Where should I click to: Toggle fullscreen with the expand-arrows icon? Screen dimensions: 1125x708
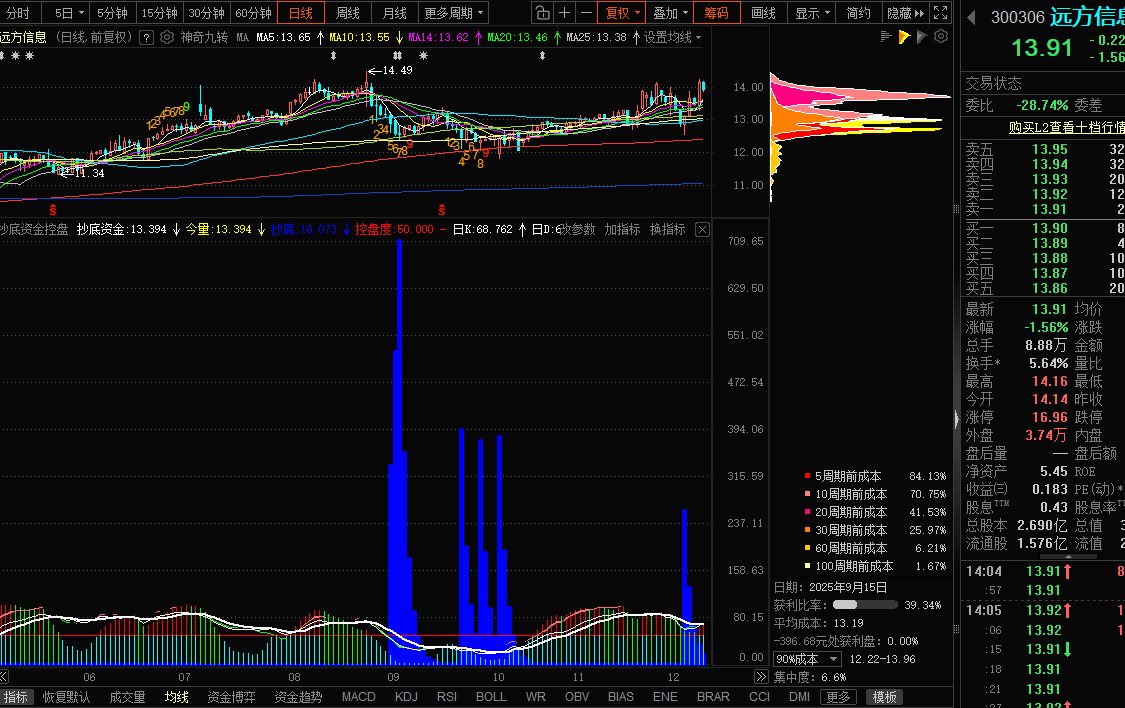(x=940, y=13)
